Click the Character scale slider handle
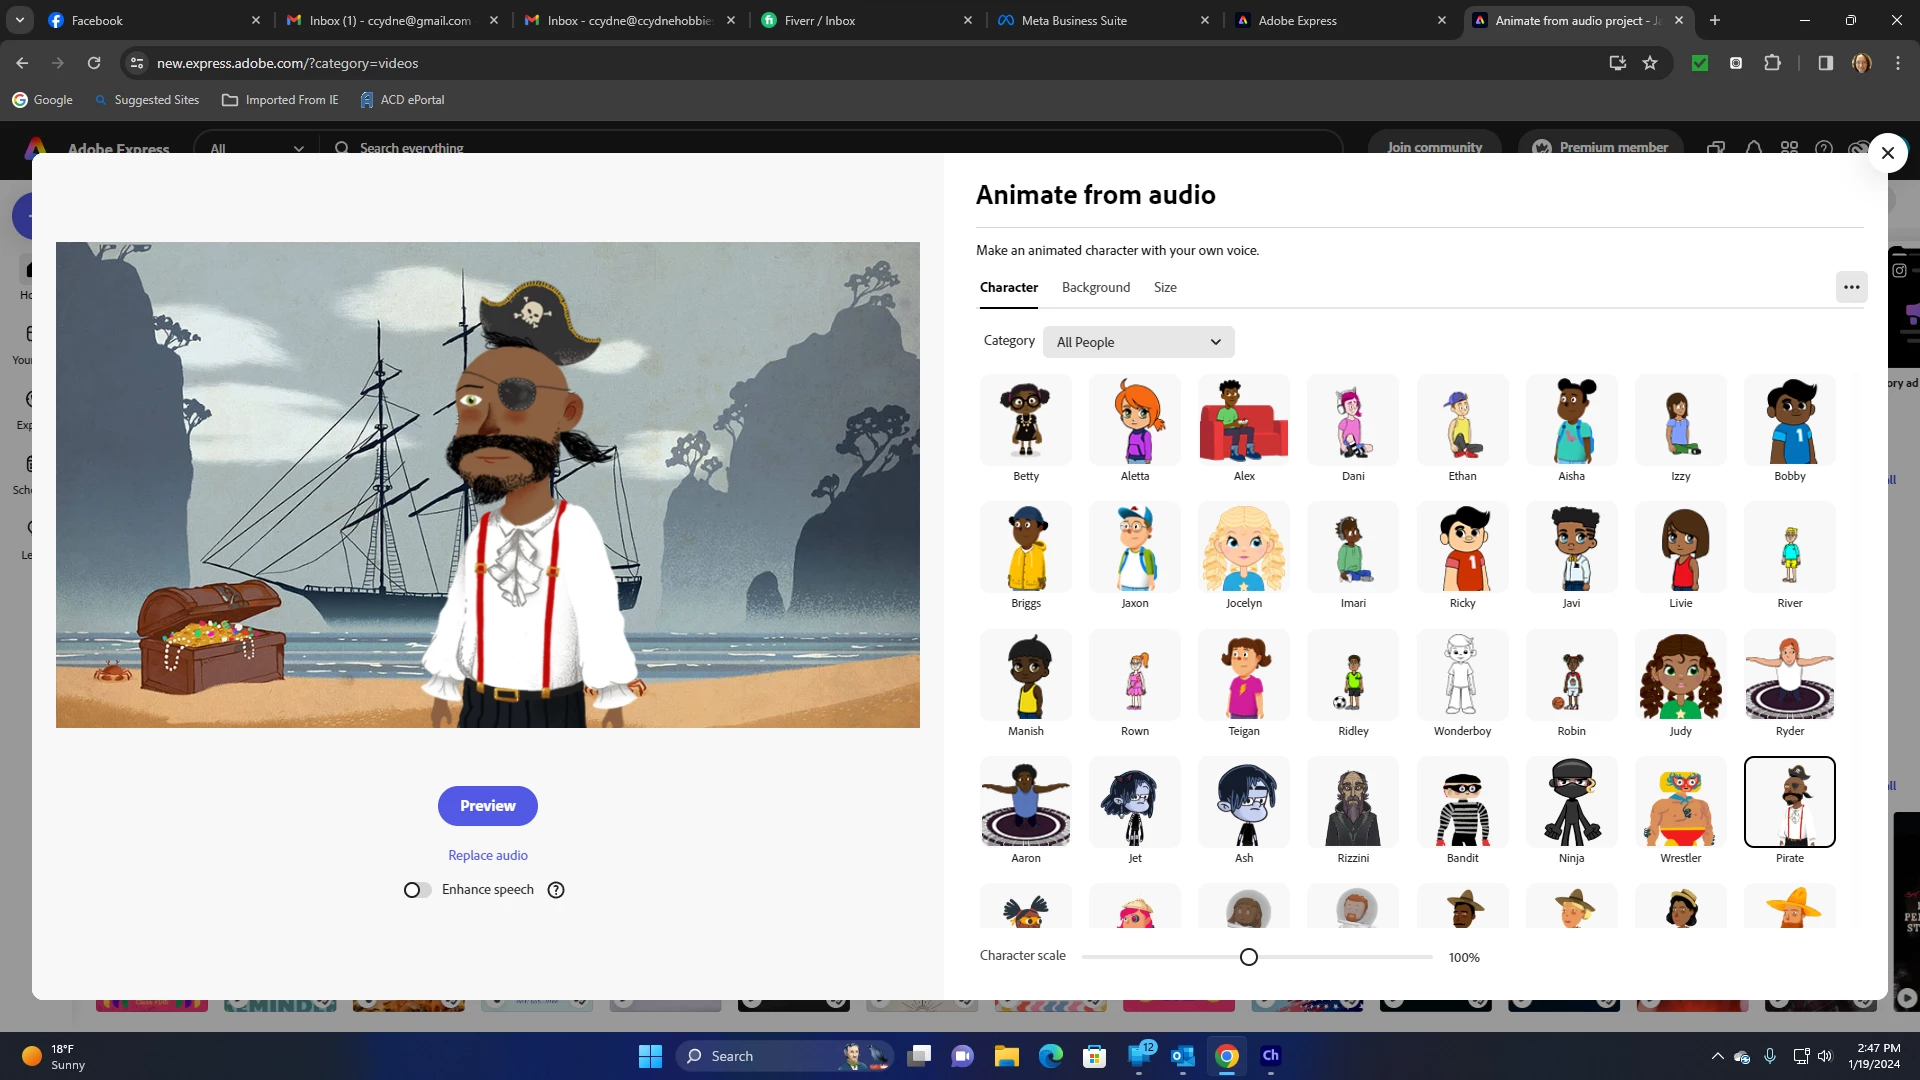This screenshot has height=1080, width=1920. pos(1248,957)
